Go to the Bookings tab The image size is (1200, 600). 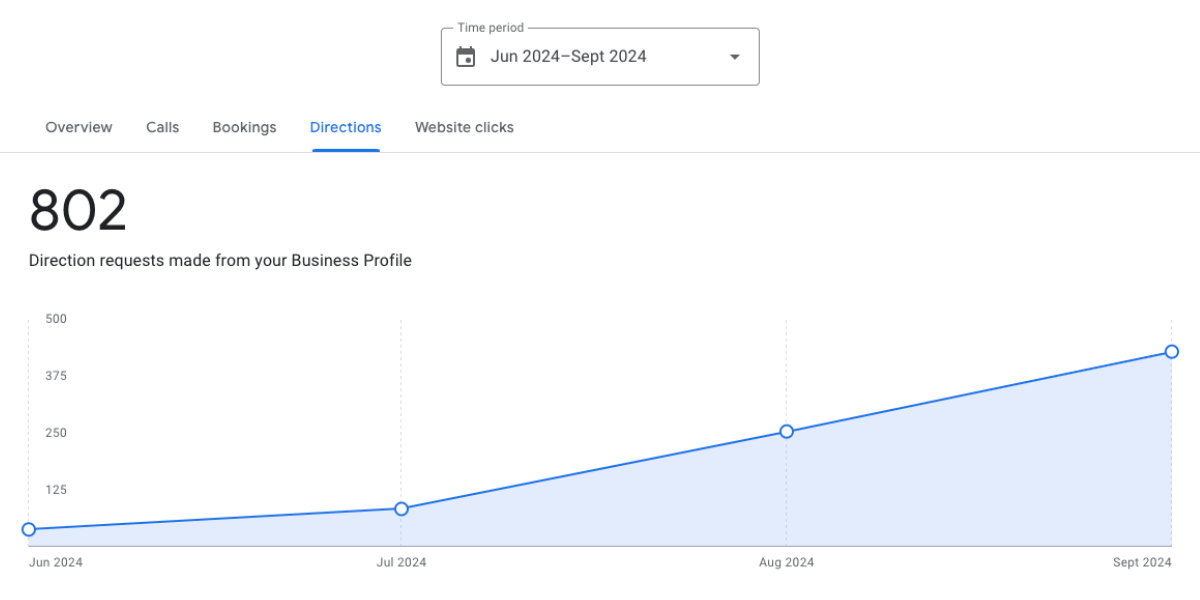click(x=244, y=127)
